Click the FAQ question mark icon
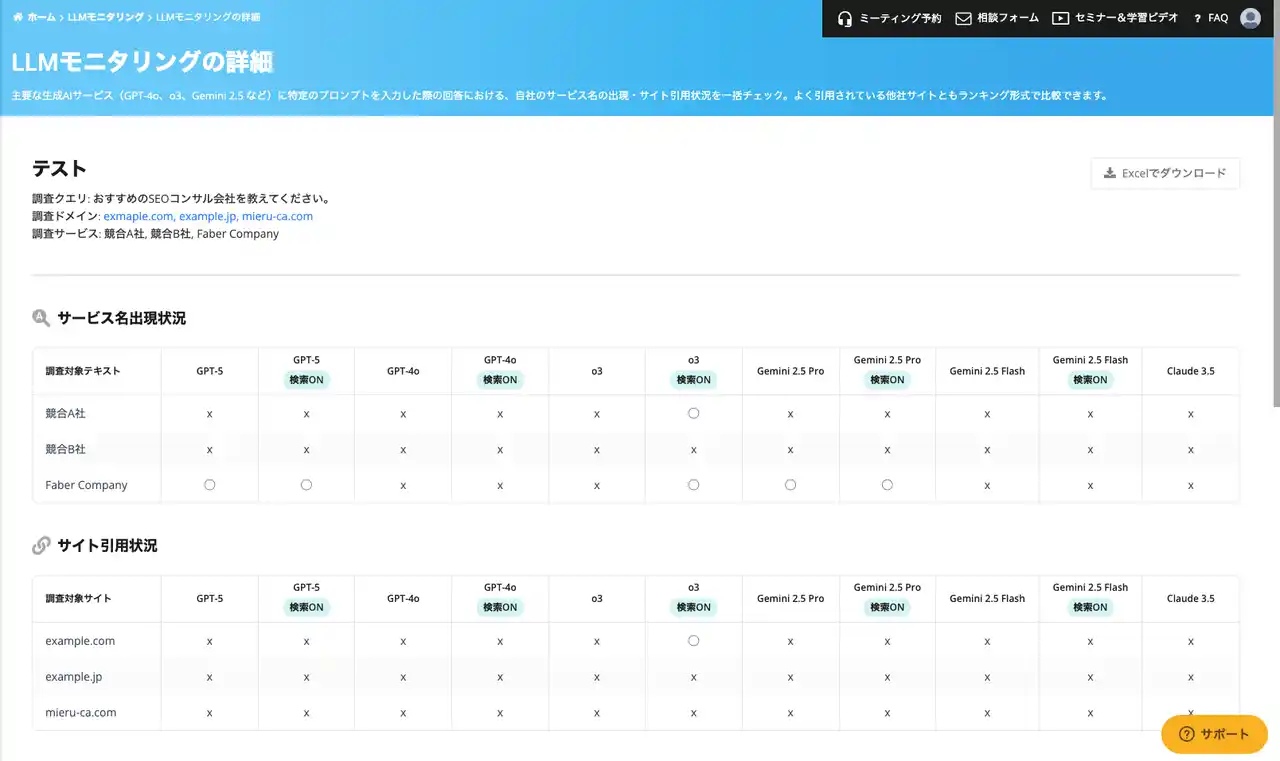This screenshot has width=1280, height=761. tap(1197, 18)
